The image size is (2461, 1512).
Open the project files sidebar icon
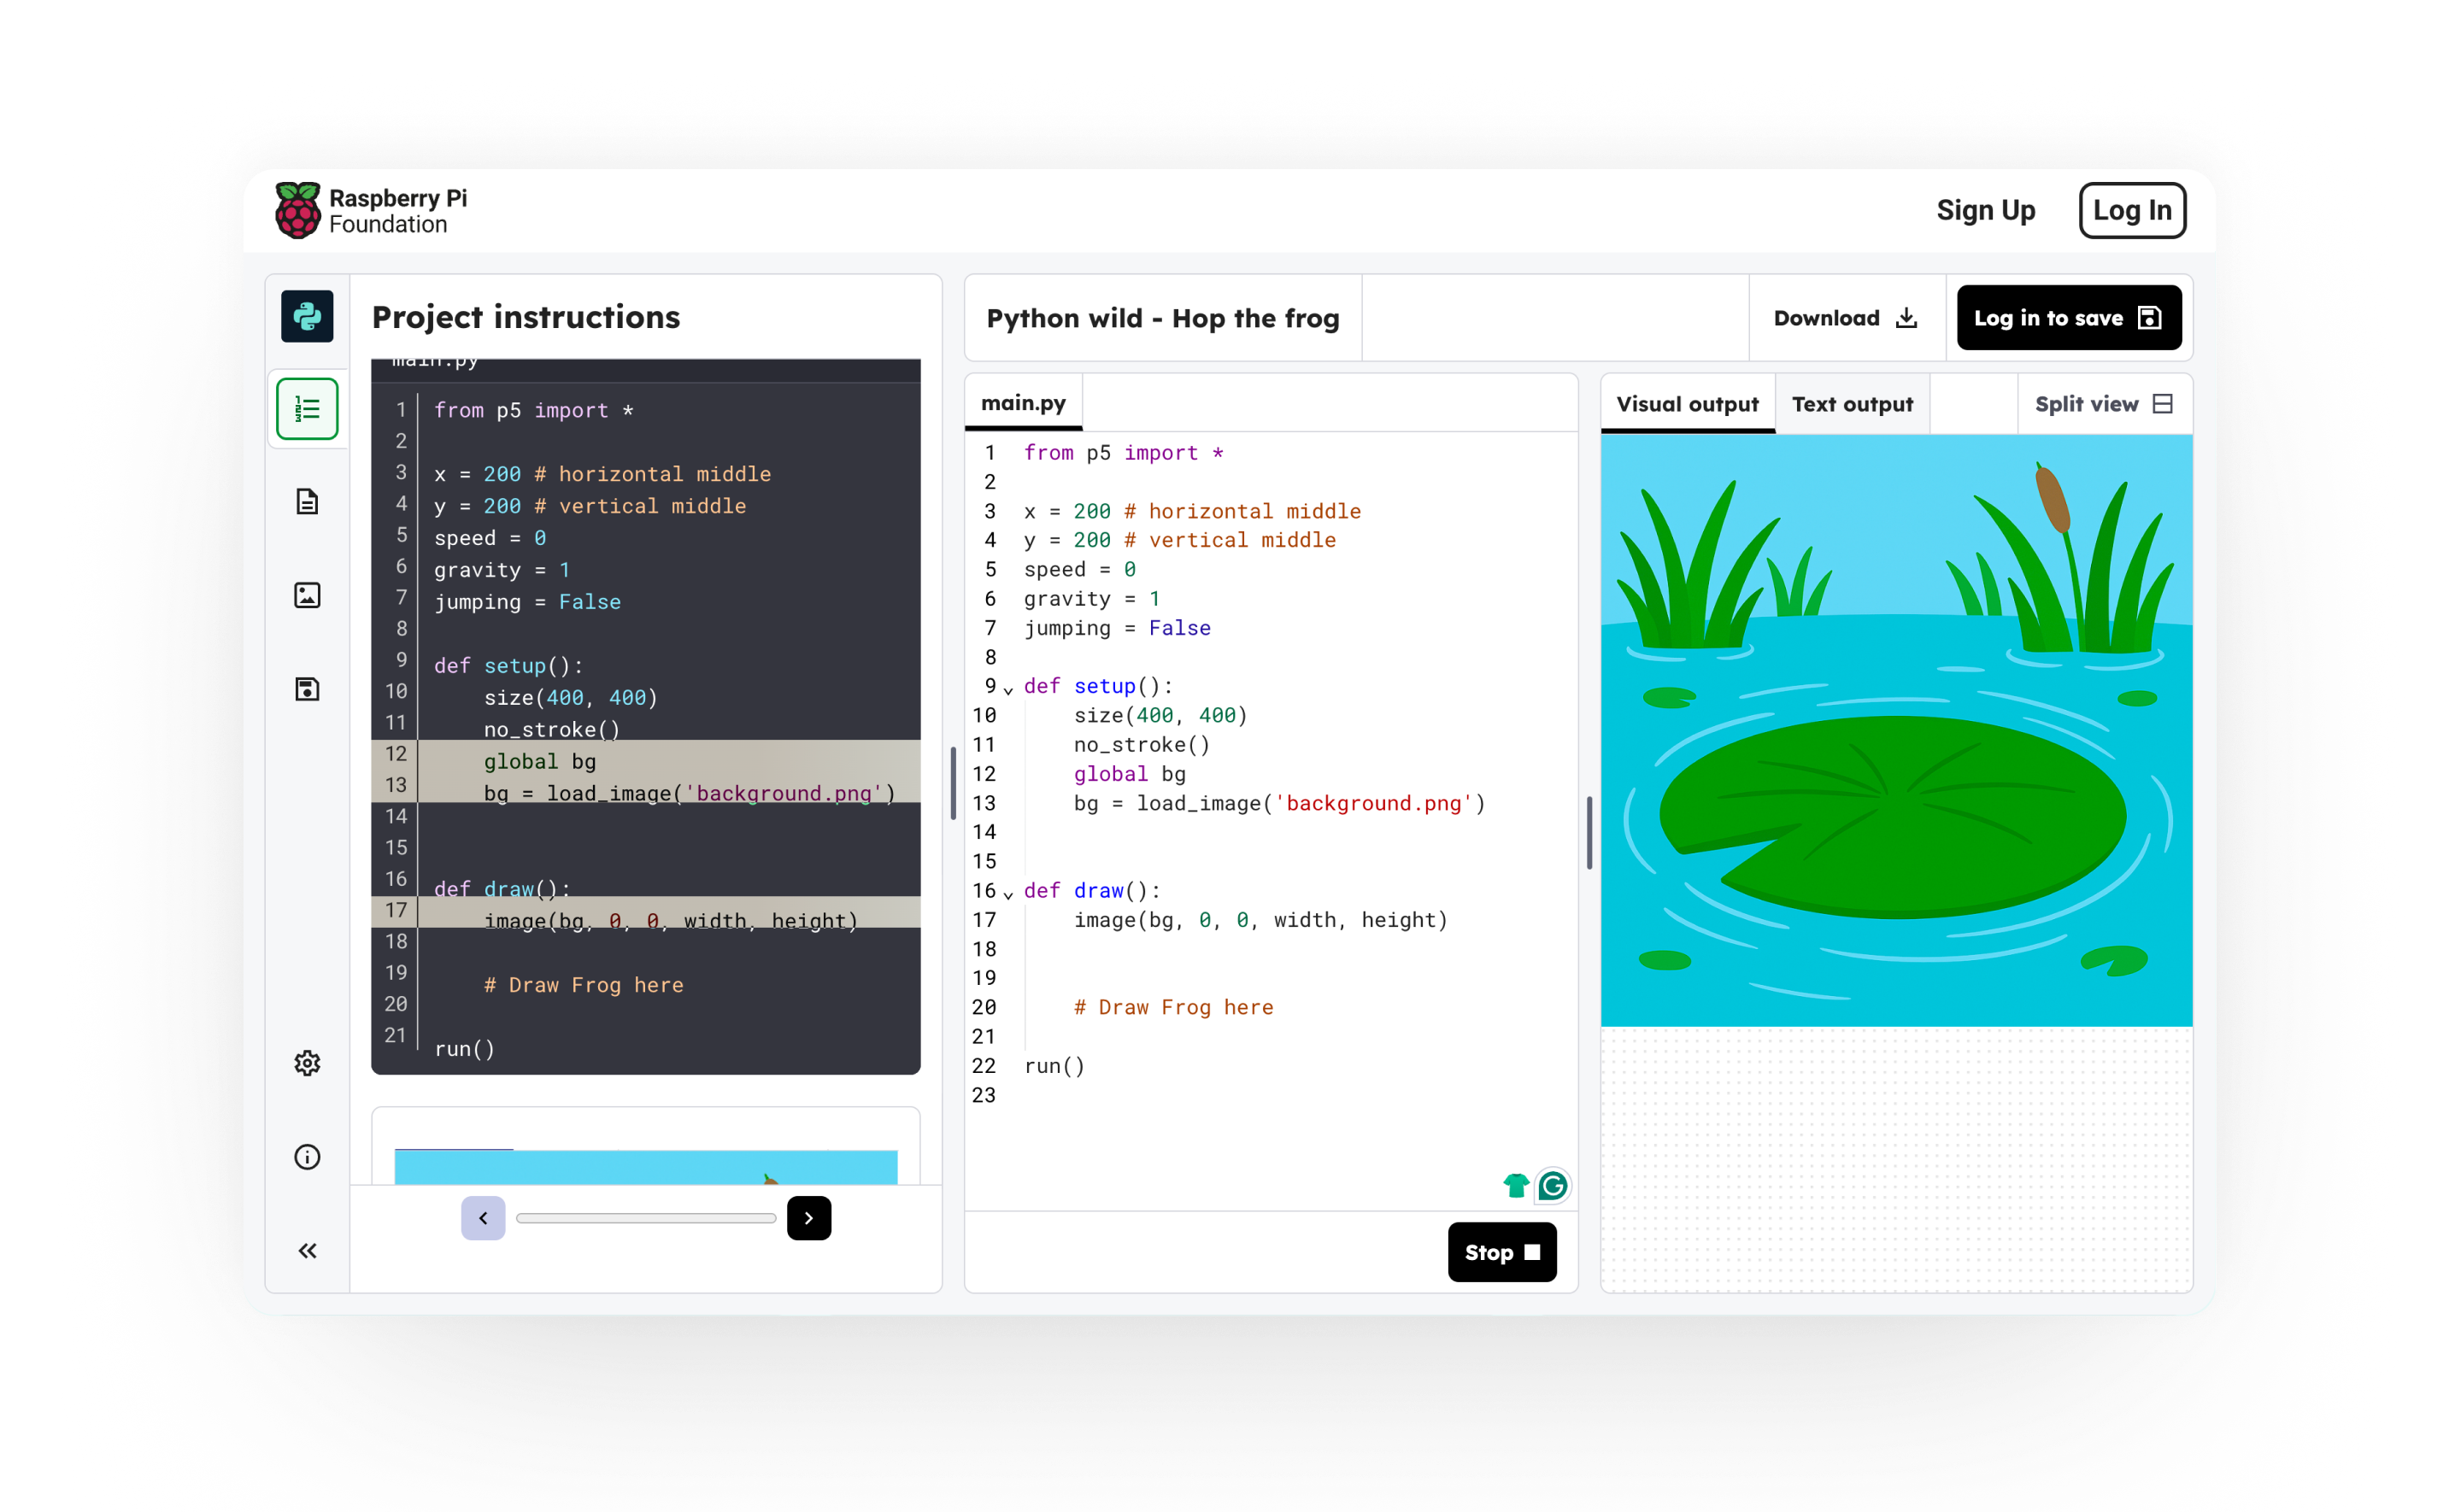pyautogui.click(x=307, y=501)
